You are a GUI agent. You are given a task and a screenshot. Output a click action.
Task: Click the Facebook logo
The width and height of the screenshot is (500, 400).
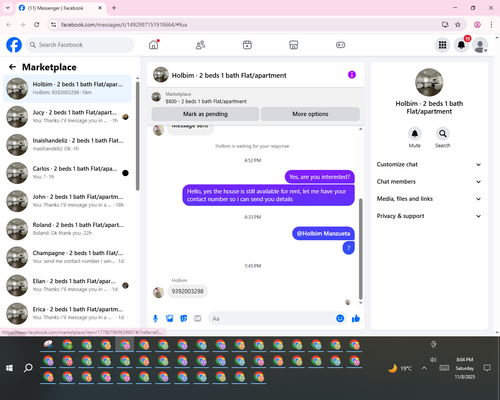coord(14,45)
